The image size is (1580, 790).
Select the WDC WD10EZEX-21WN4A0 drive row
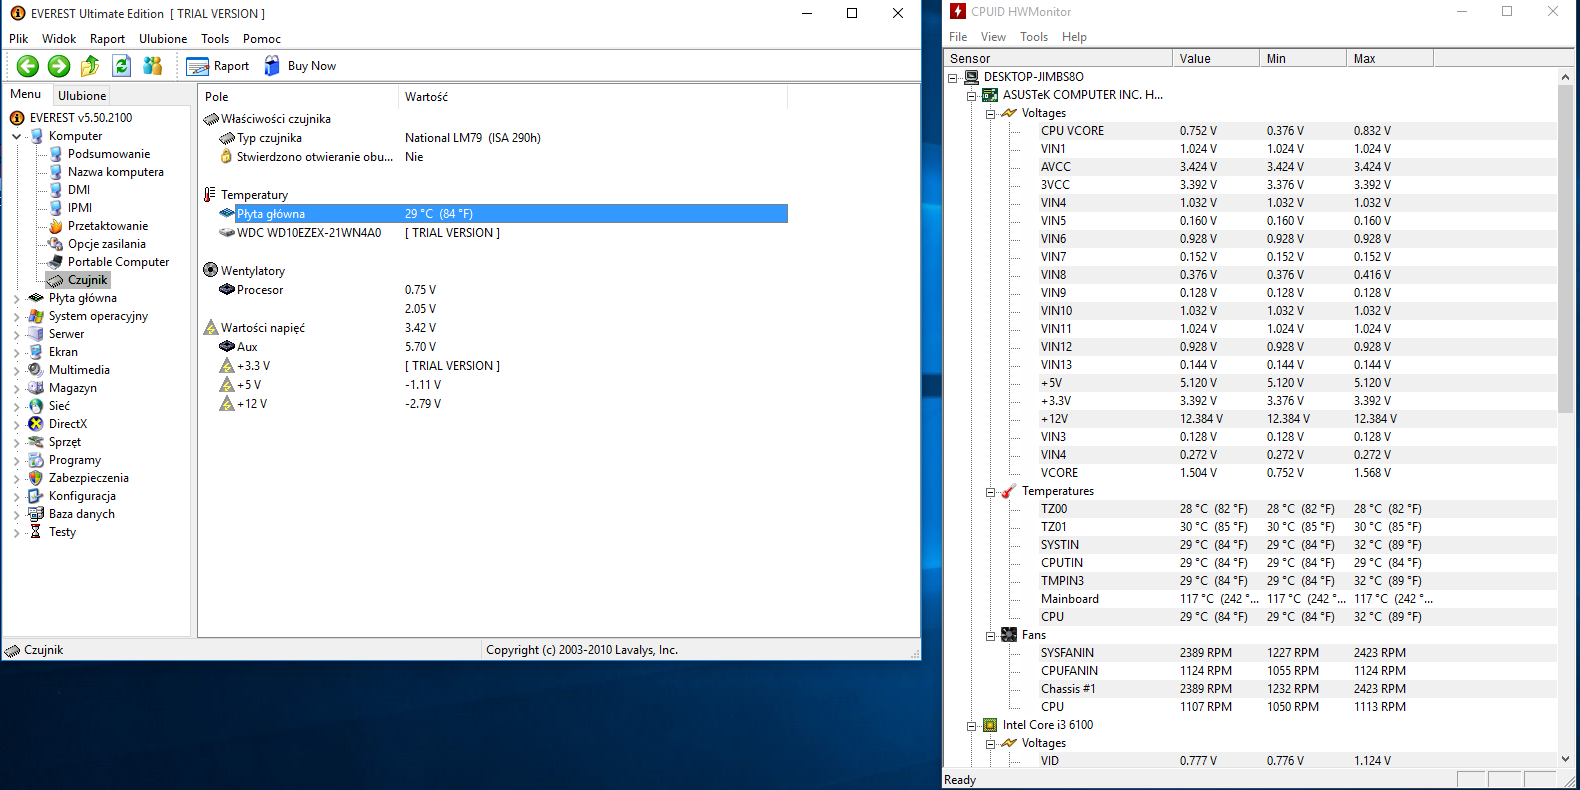(x=502, y=233)
